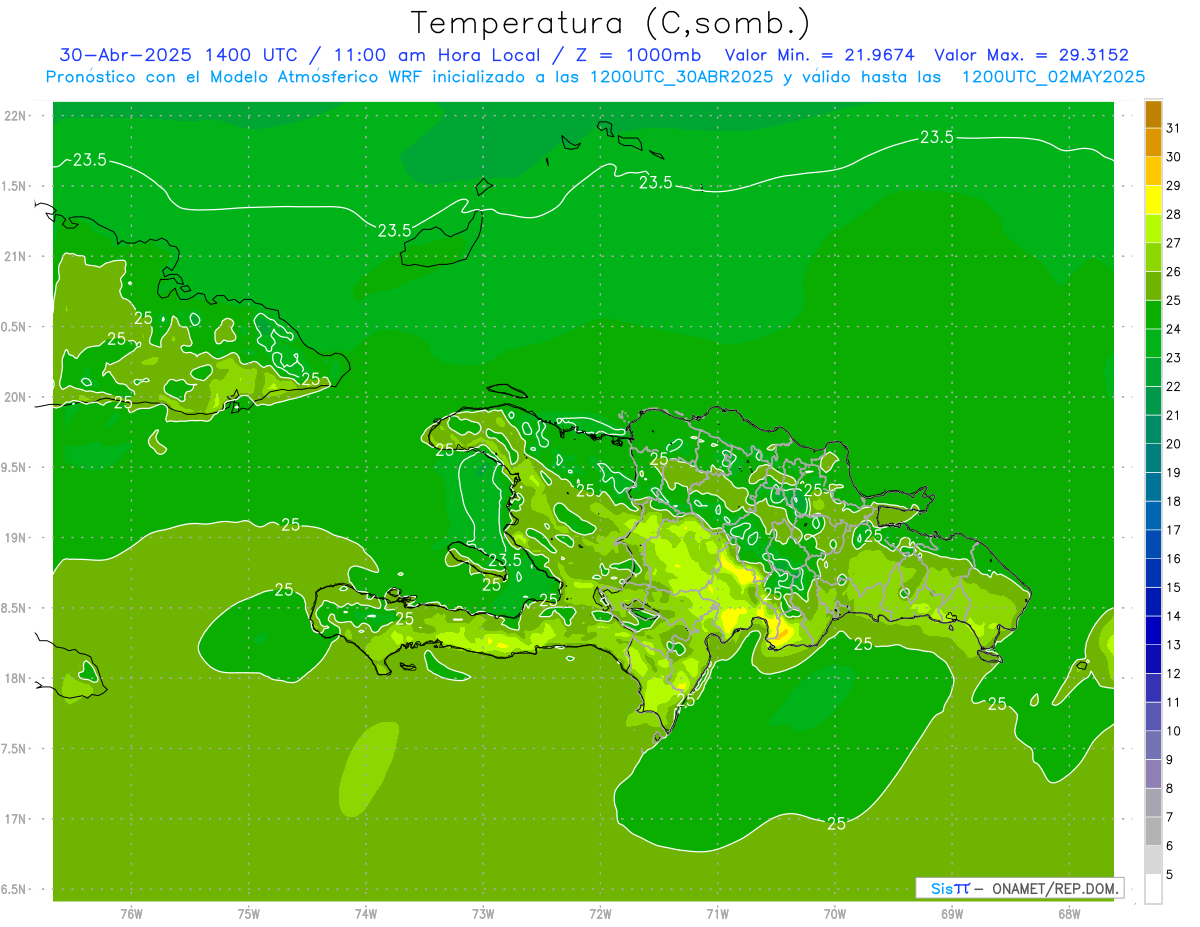1200x927 pixels.
Task: Click legend value "12" on the color scale
Action: pyautogui.click(x=1174, y=674)
